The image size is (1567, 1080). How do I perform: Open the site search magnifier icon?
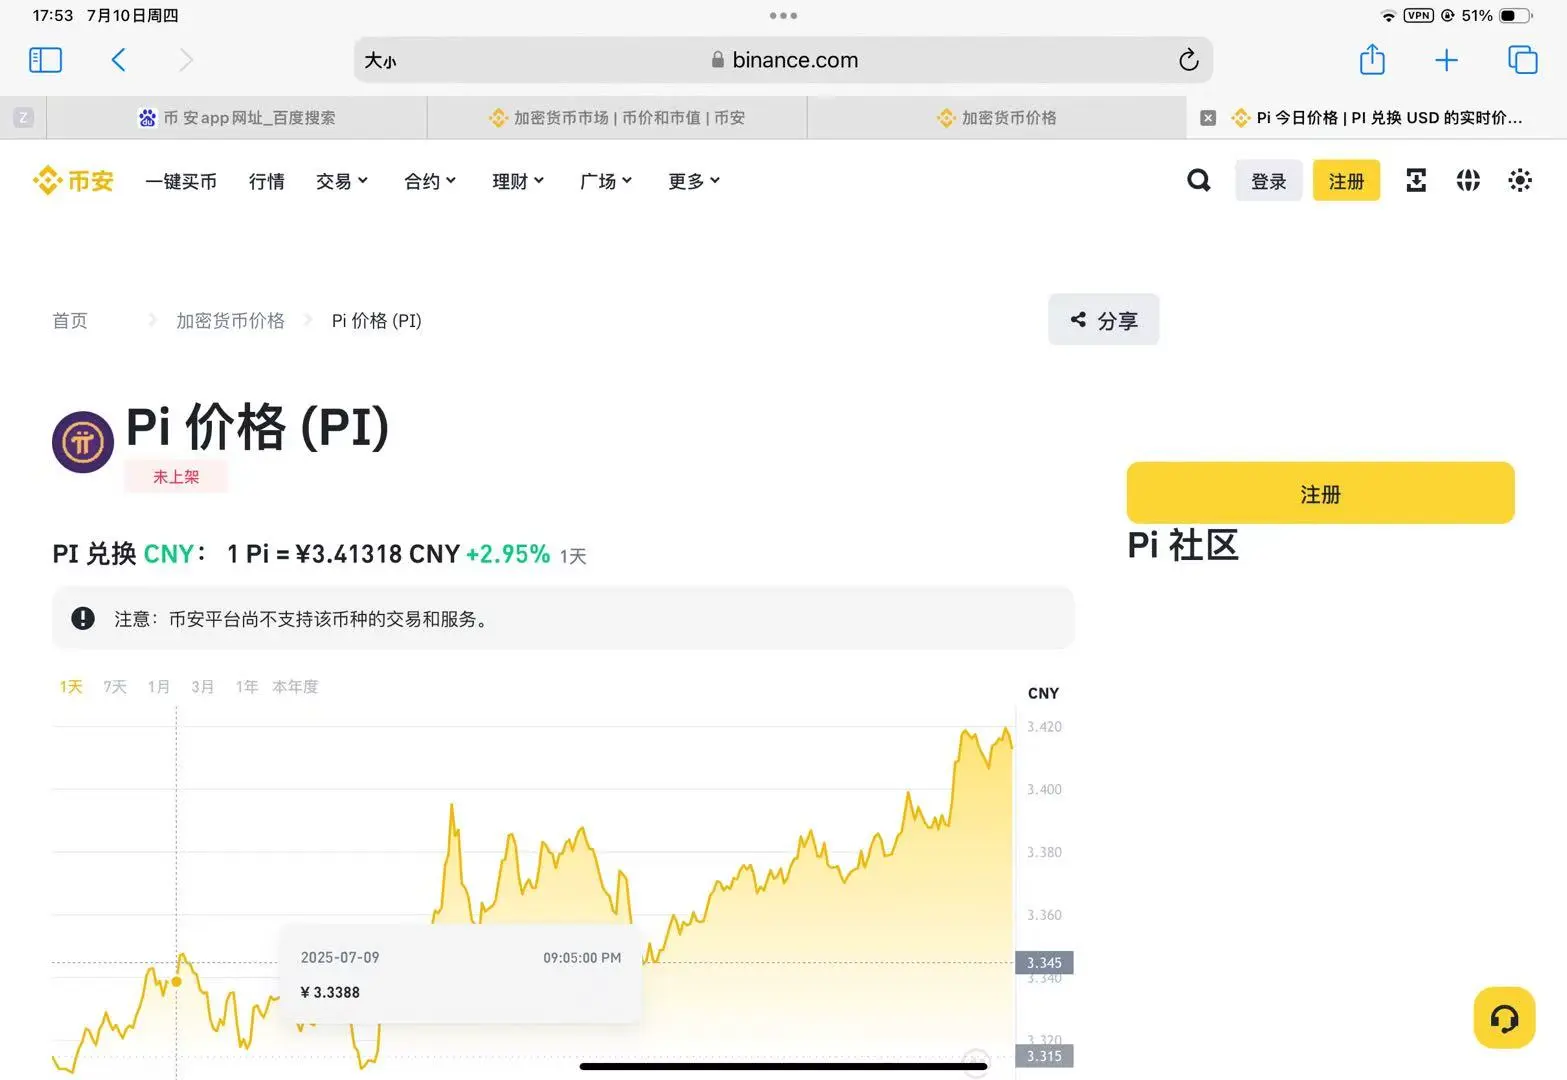[1198, 180]
